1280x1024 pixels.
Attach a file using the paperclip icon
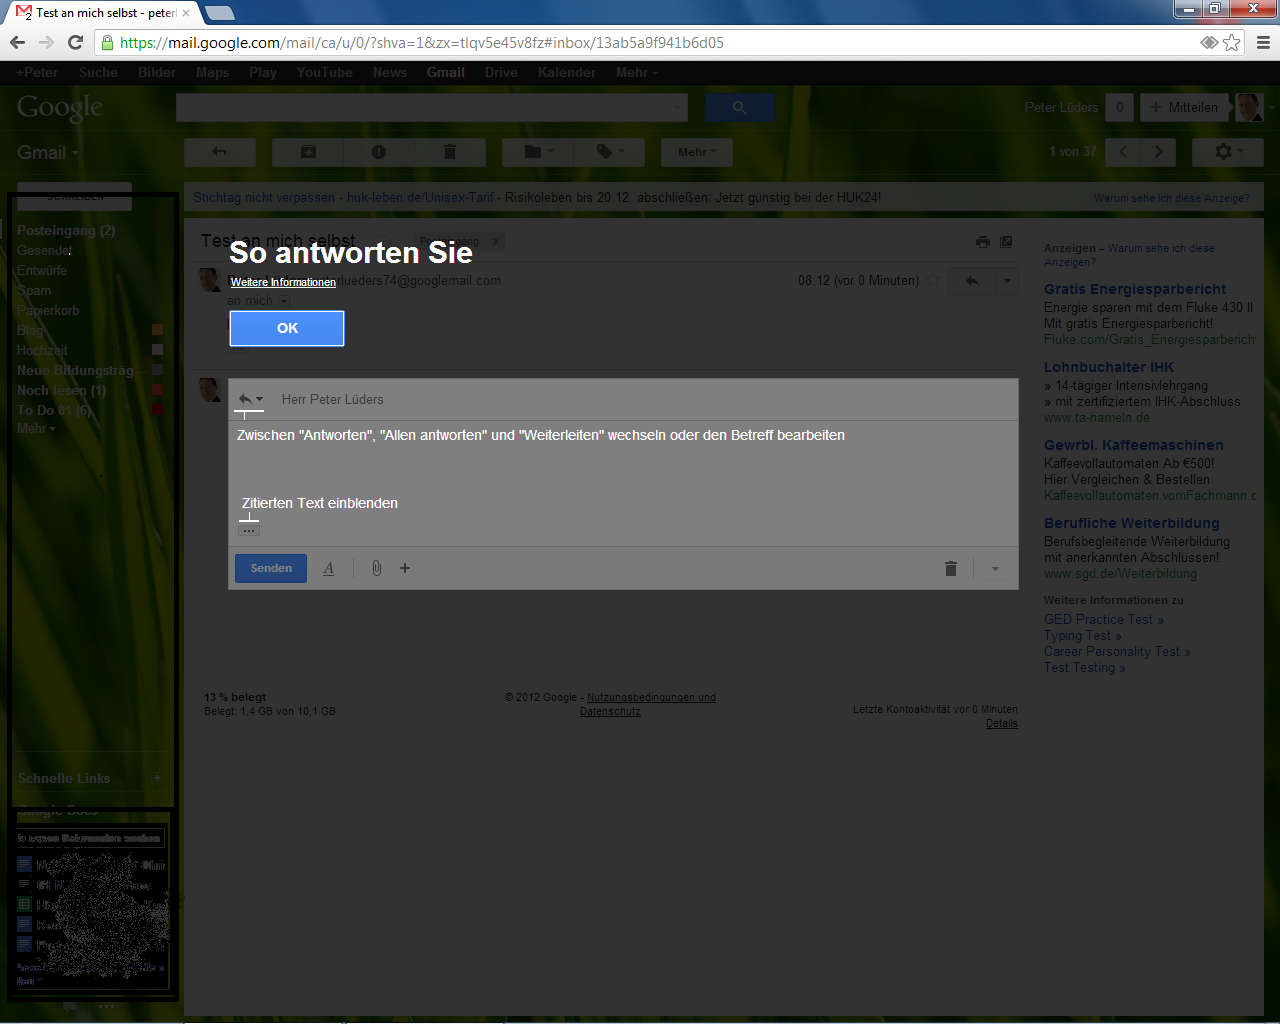coord(376,568)
